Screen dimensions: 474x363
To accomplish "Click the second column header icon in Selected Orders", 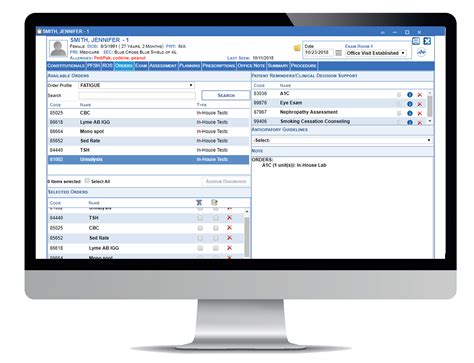I will tap(214, 202).
